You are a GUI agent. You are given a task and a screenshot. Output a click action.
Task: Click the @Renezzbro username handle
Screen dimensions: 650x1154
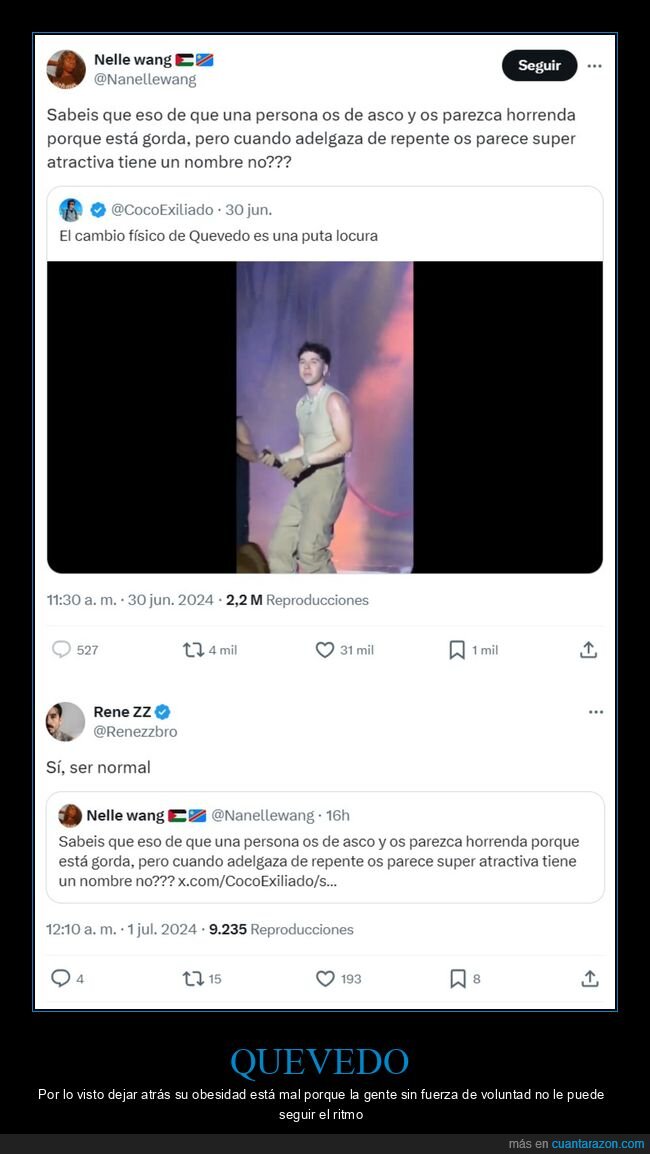pyautogui.click(x=136, y=731)
